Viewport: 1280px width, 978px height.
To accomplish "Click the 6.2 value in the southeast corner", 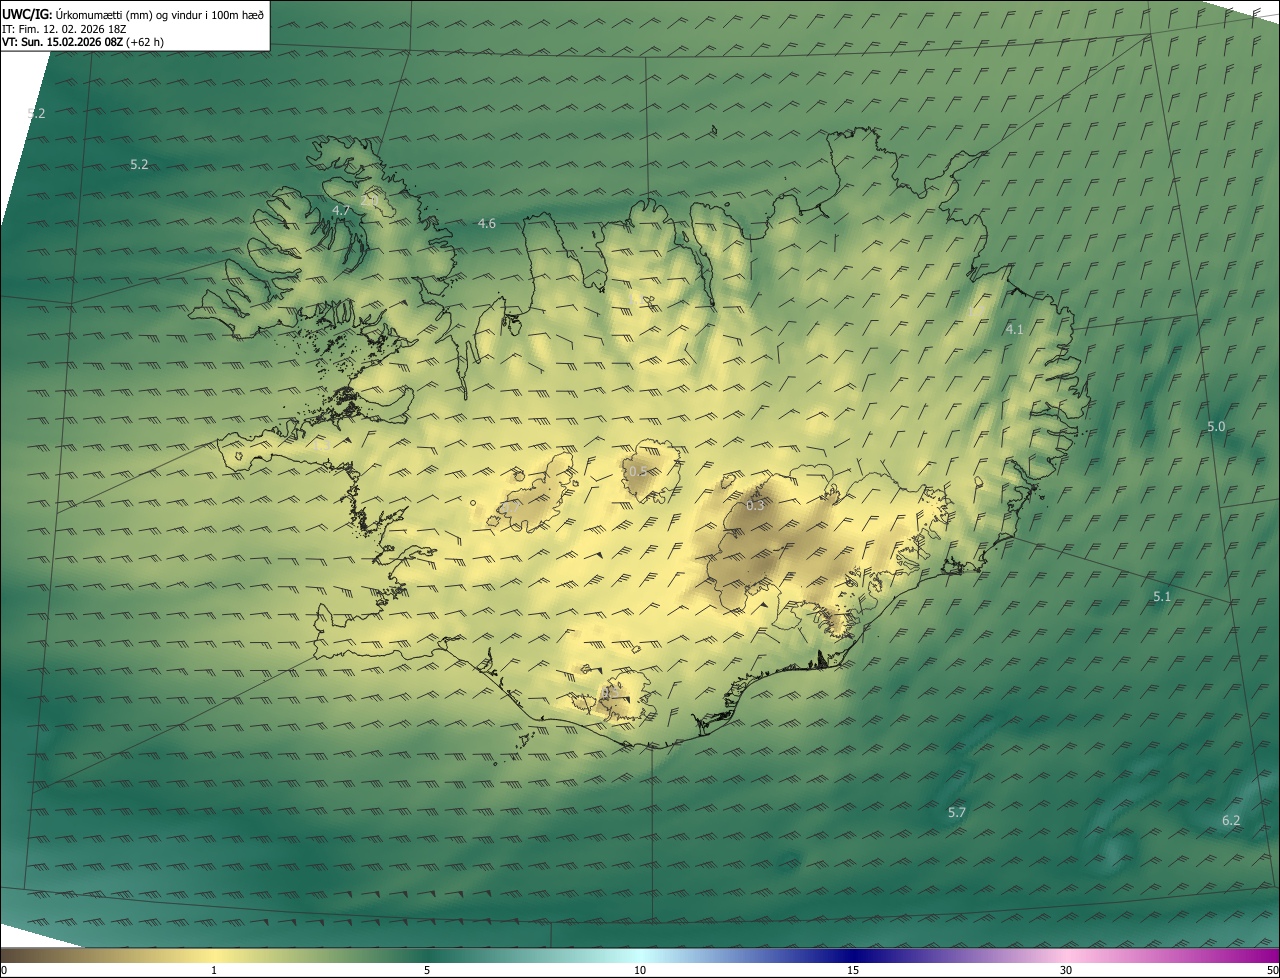I will tap(1231, 820).
